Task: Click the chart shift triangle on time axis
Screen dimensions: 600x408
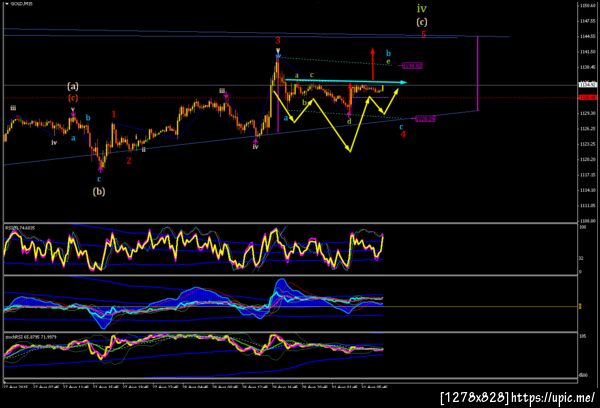Action: [x=5, y=382]
